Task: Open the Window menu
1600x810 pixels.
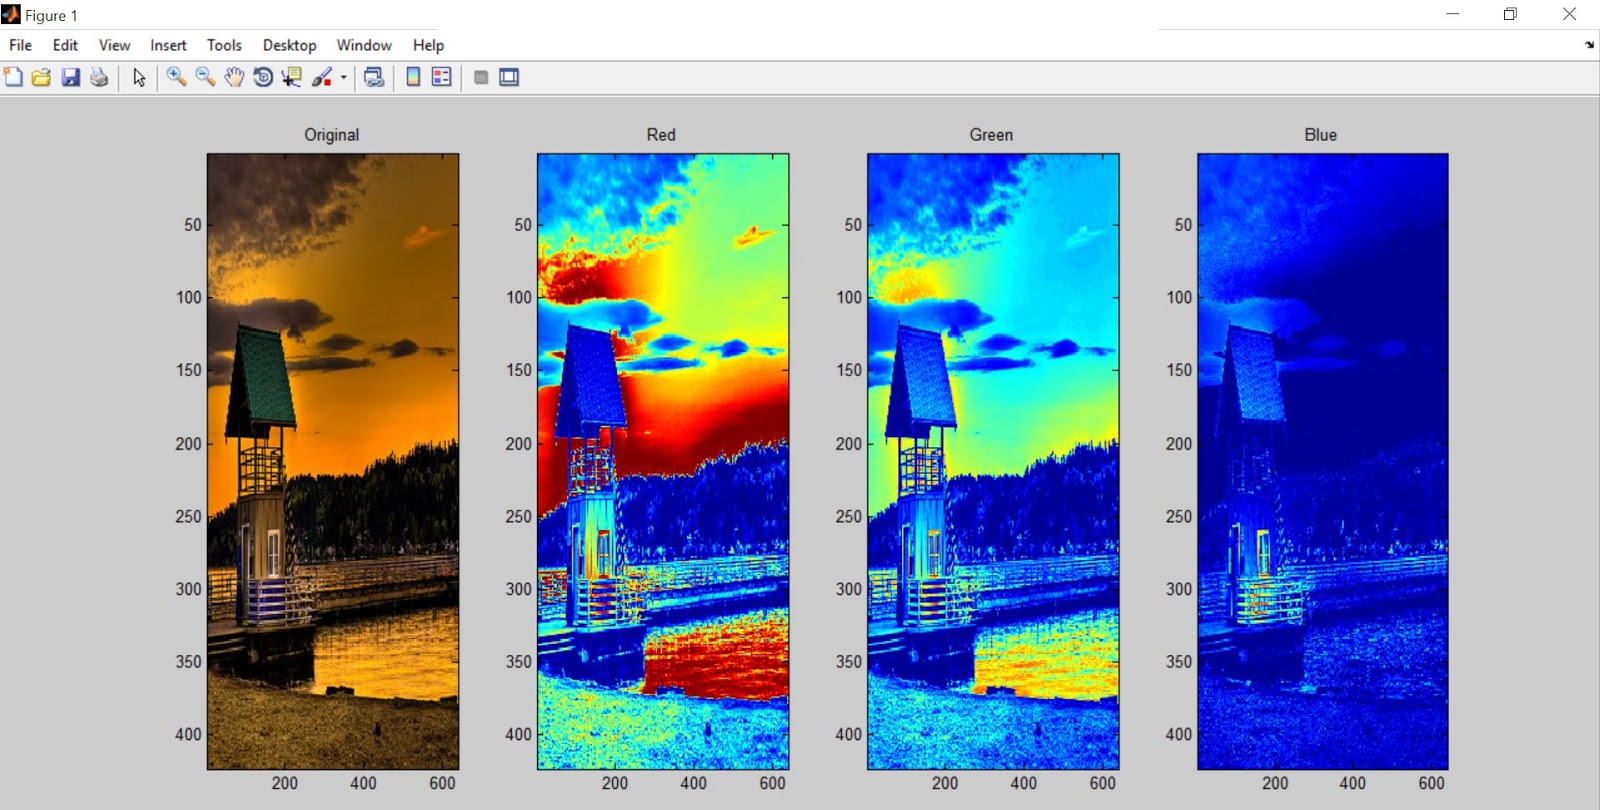Action: click(x=364, y=45)
